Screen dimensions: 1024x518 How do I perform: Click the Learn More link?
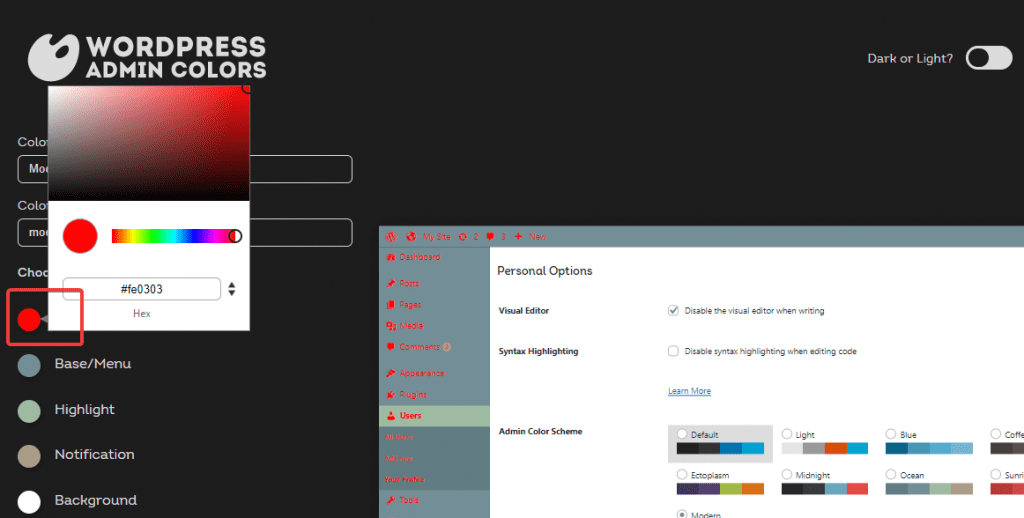[x=689, y=391]
